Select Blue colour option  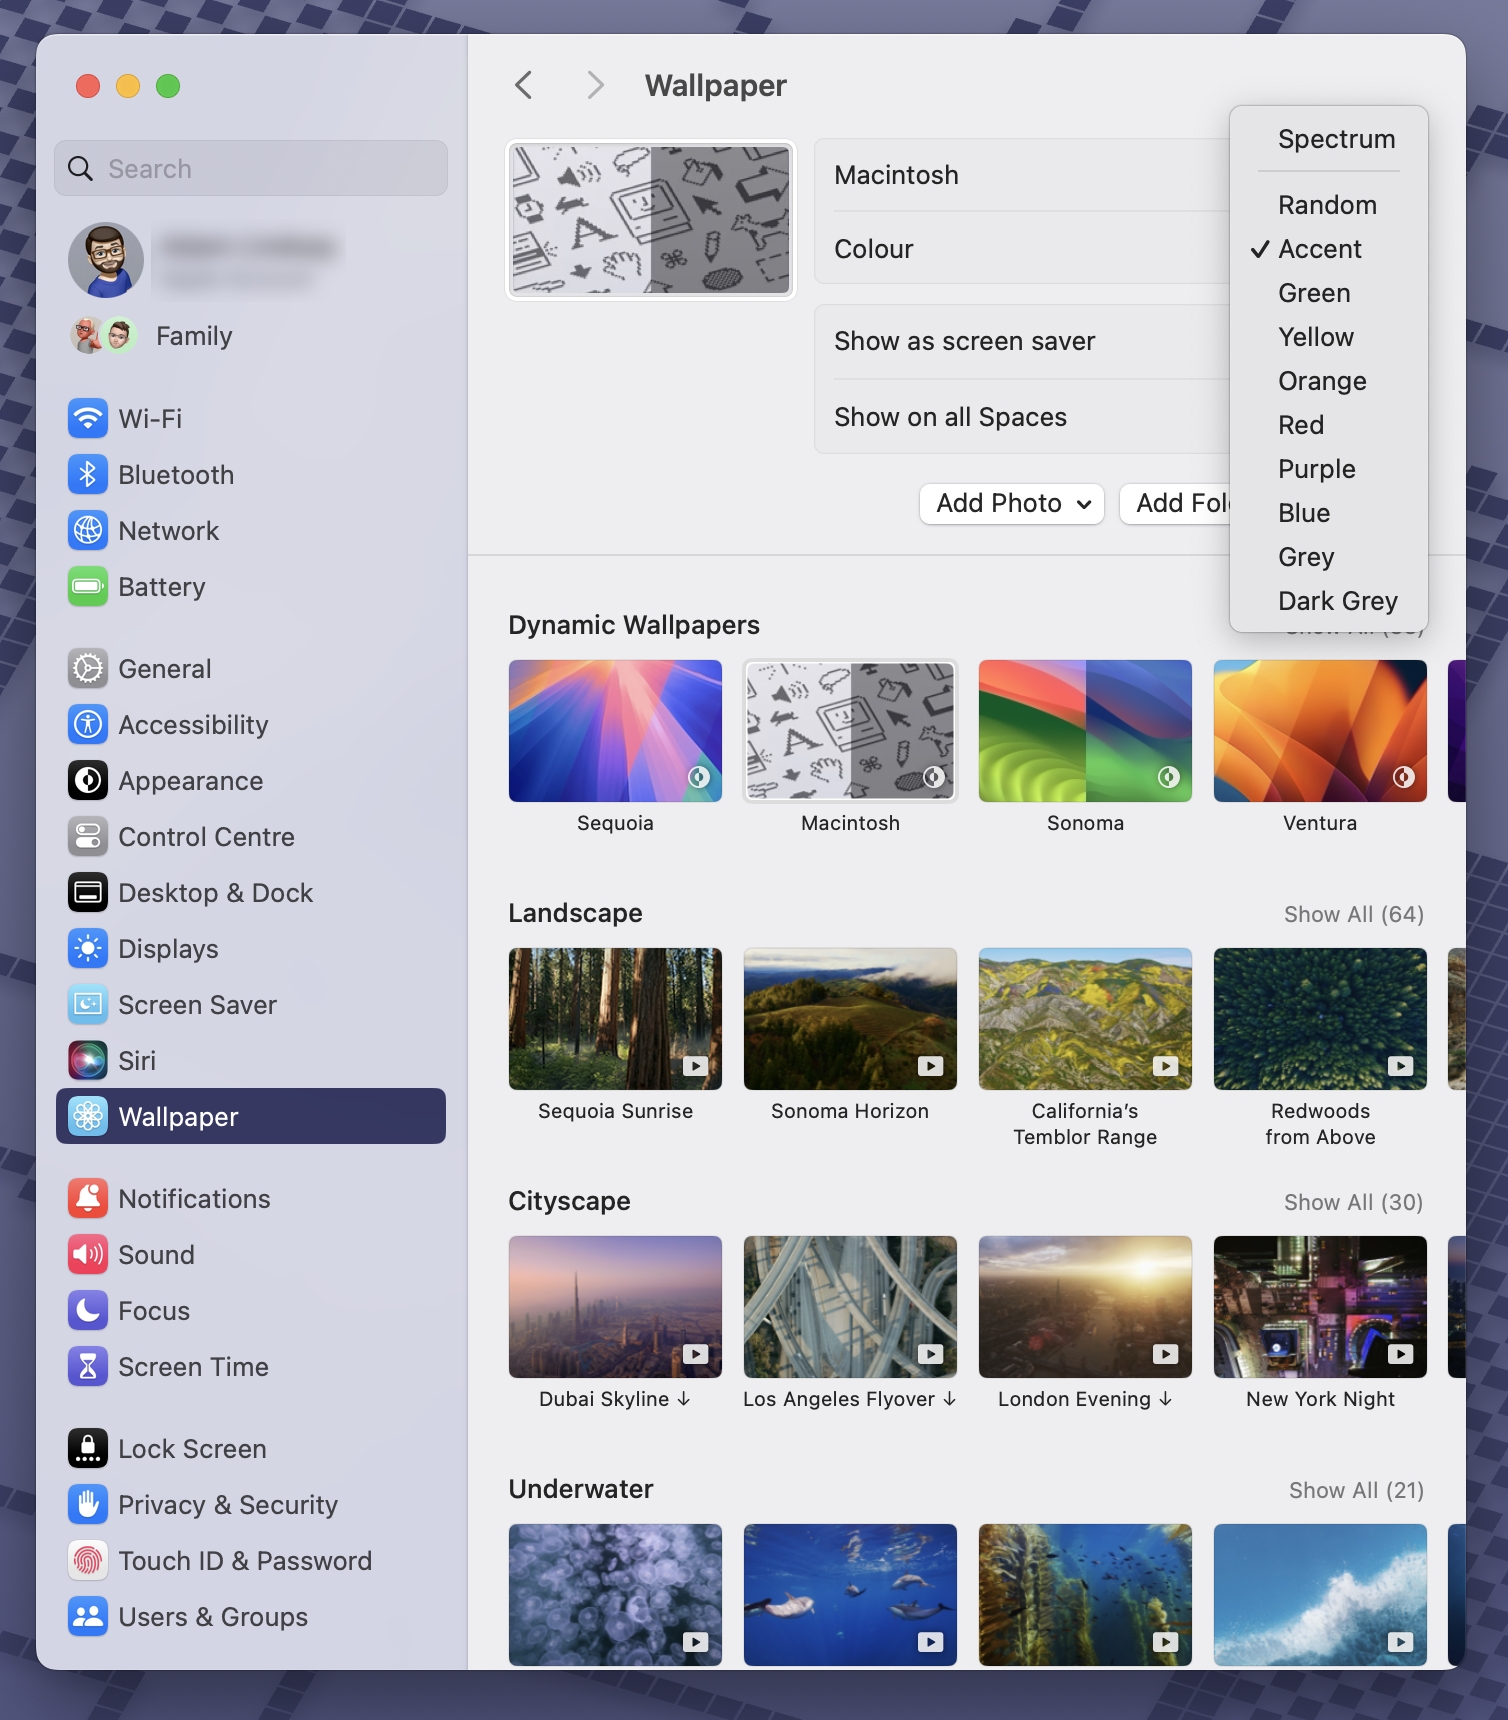(x=1329, y=513)
